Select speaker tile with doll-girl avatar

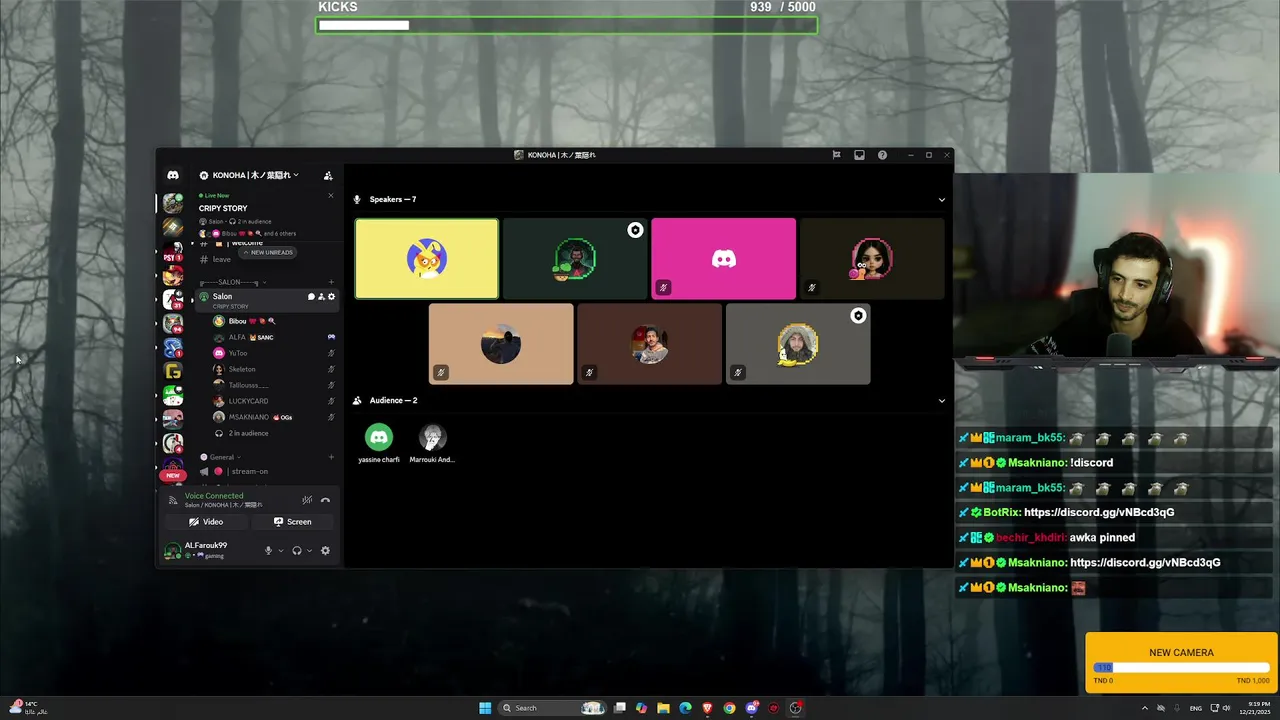coord(872,259)
